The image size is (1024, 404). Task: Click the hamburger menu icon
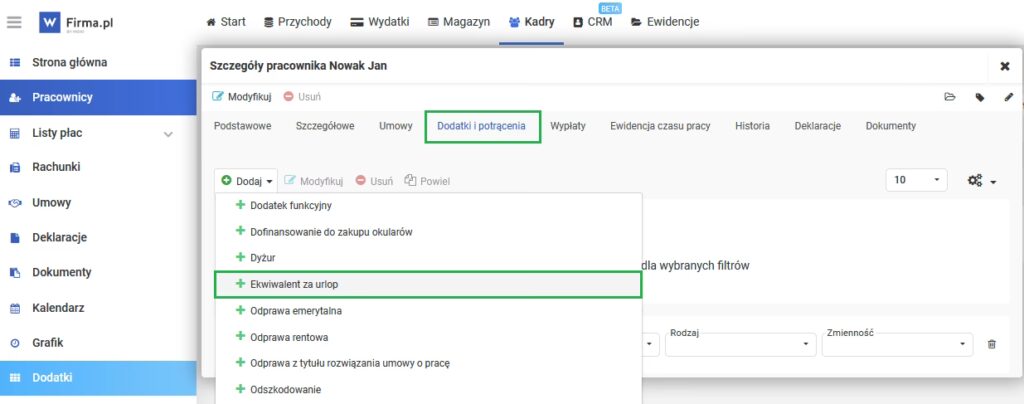pos(14,21)
